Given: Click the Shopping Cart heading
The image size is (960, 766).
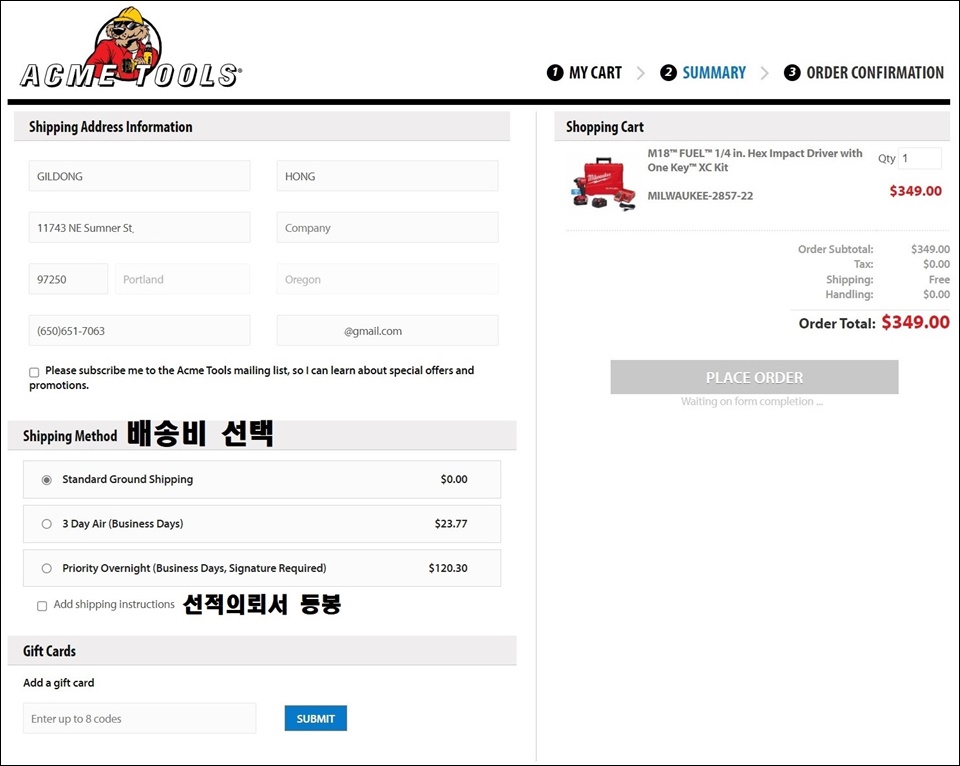Looking at the screenshot, I should pos(605,127).
